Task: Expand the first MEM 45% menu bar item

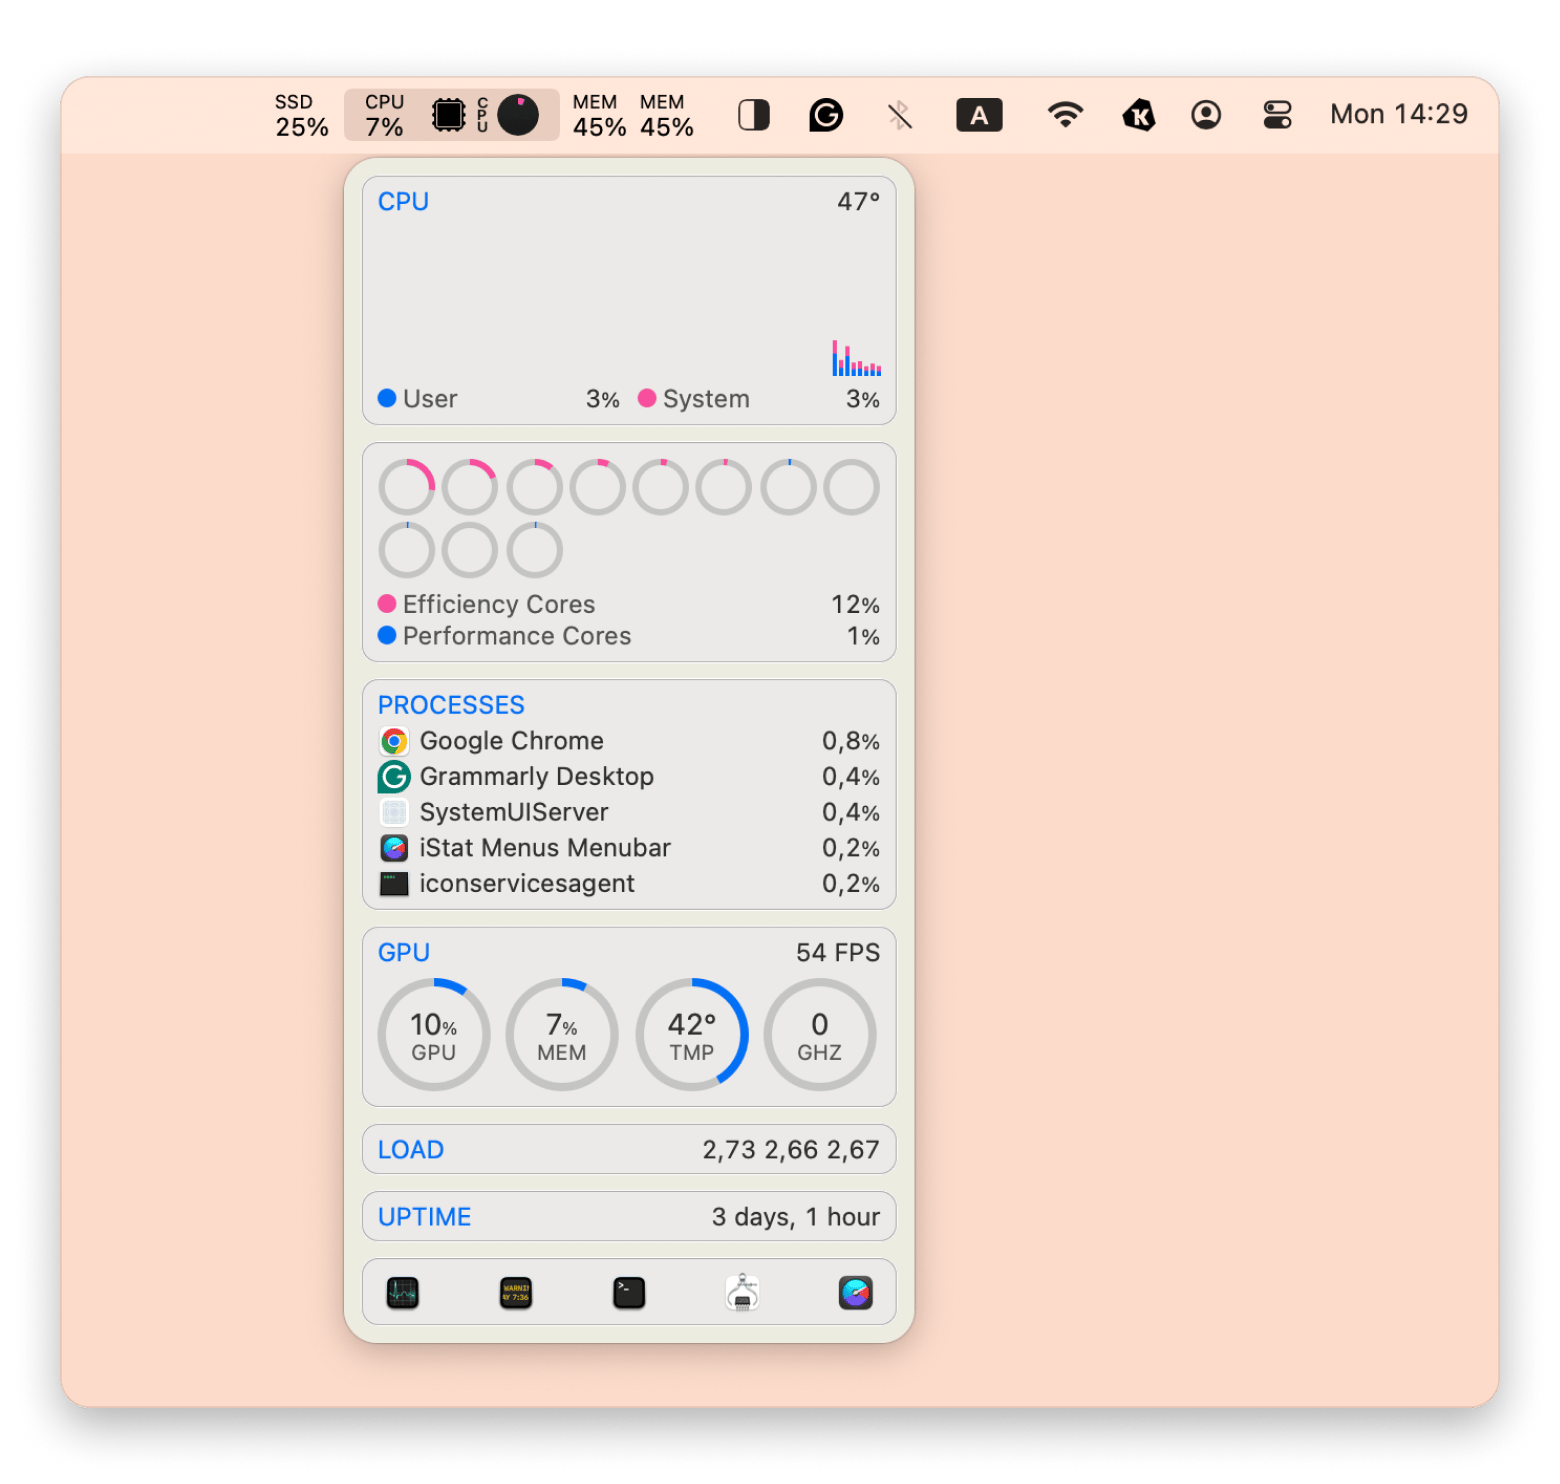Action: point(599,115)
